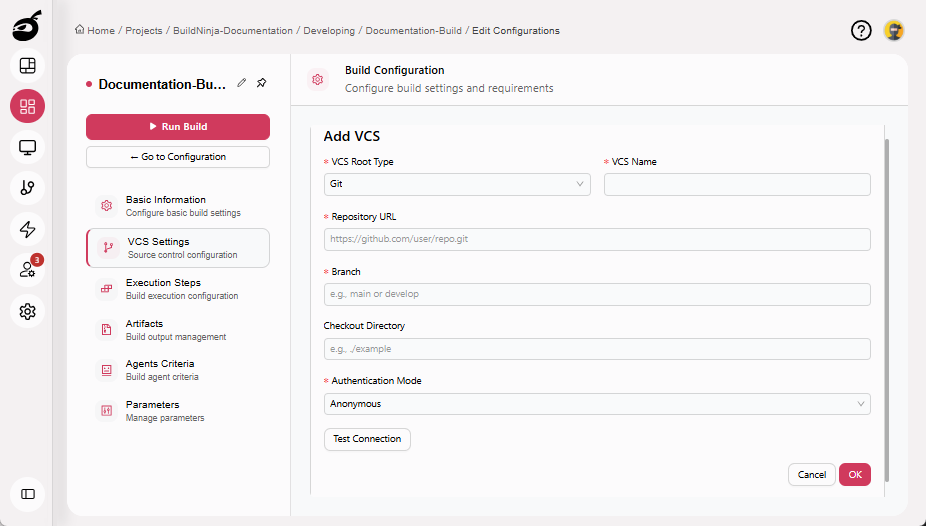
Task: Open the VCS Root Type dropdown
Action: click(x=457, y=184)
